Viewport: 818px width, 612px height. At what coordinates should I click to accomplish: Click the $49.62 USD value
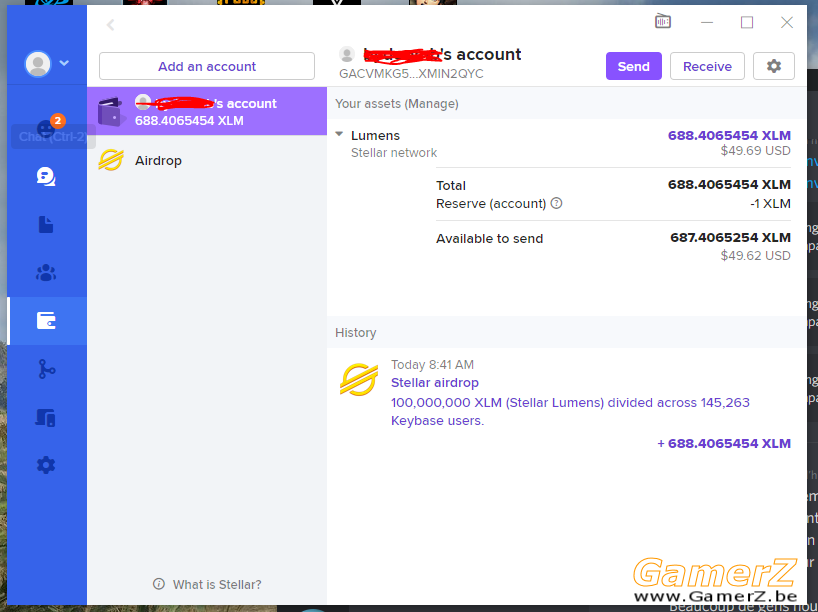point(755,256)
